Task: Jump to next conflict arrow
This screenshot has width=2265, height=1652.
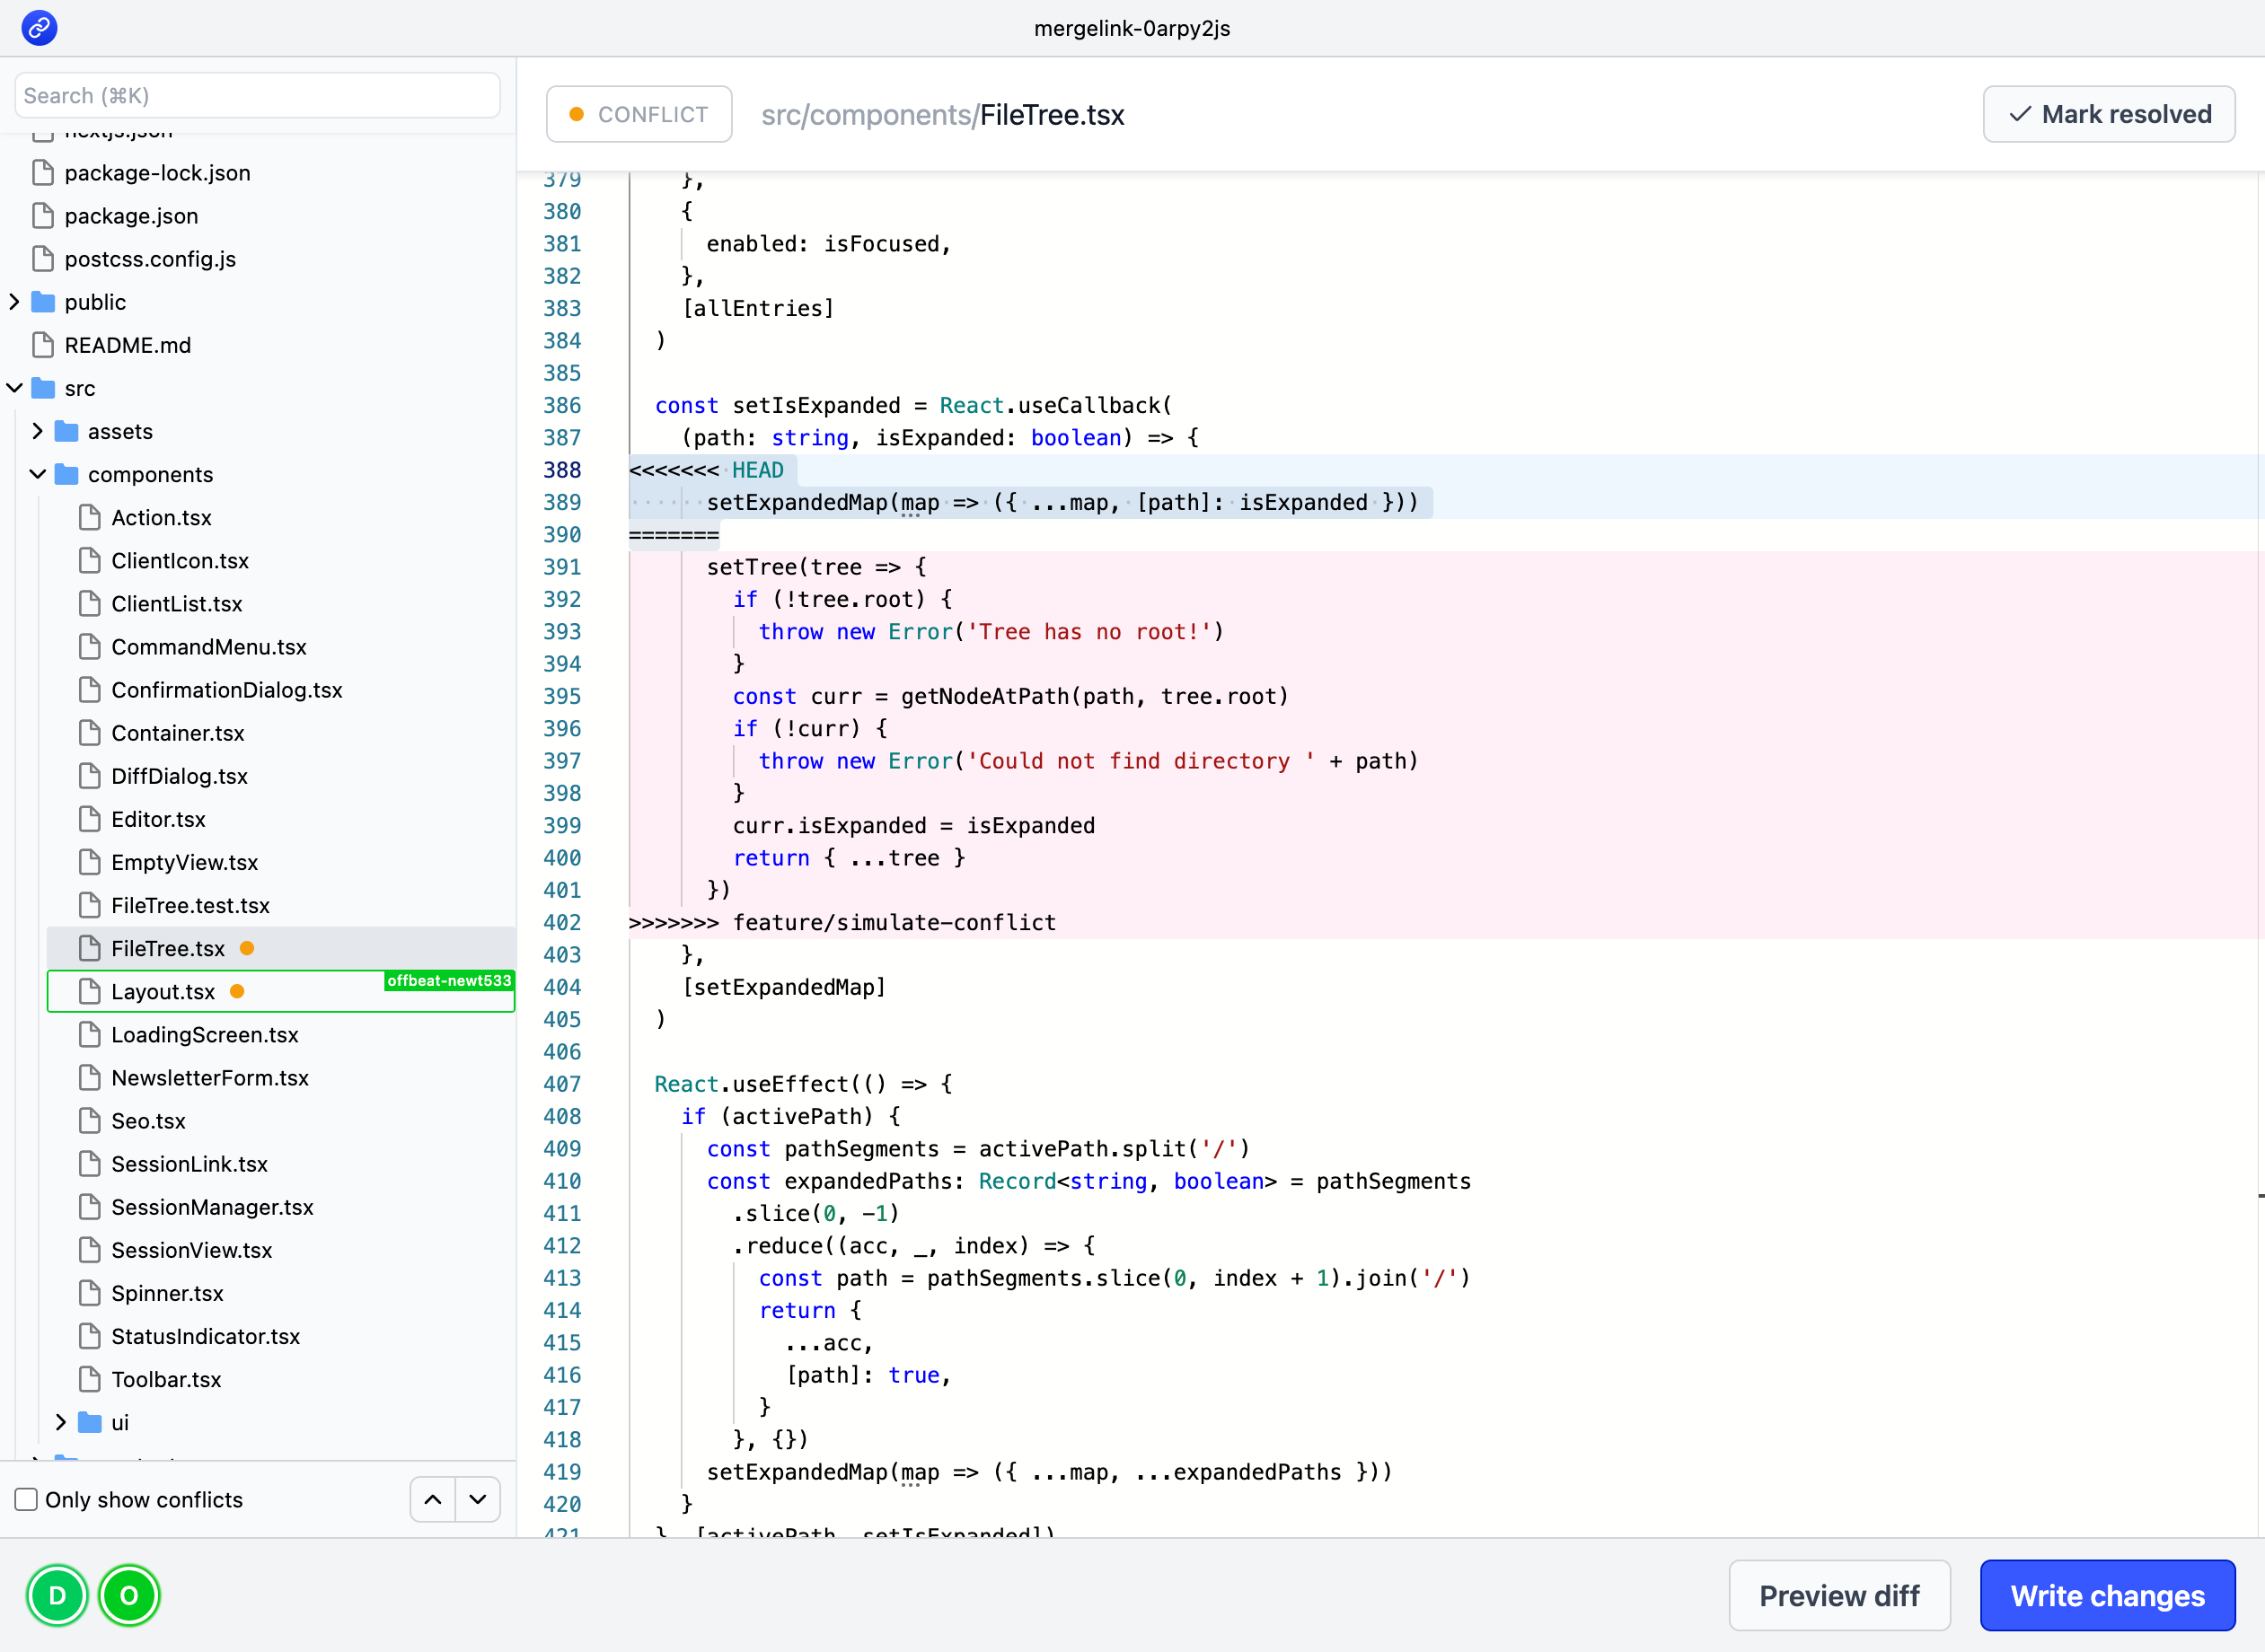Action: [x=478, y=1499]
